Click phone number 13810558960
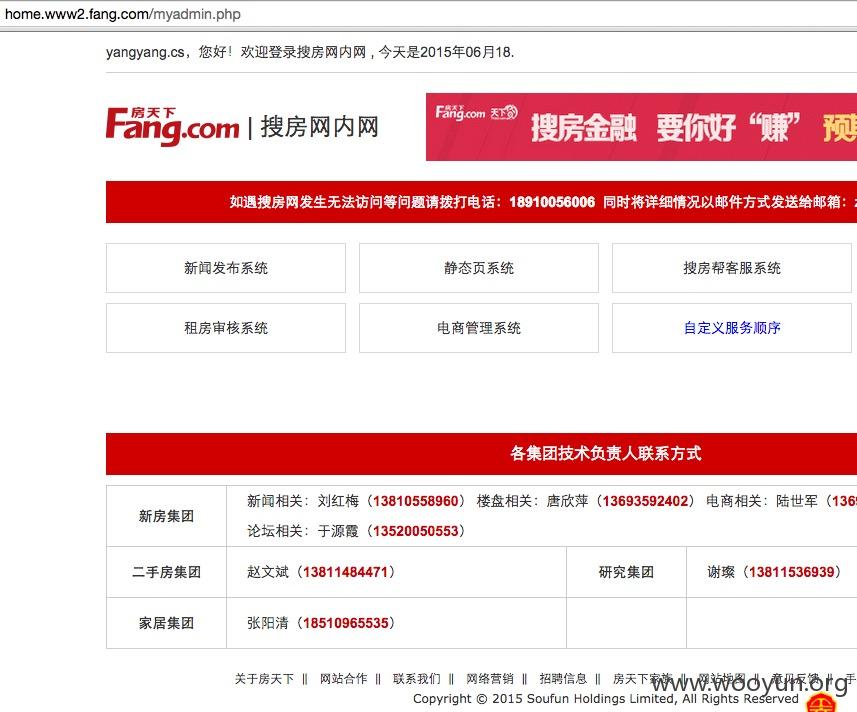This screenshot has height=712, width=857. [416, 501]
